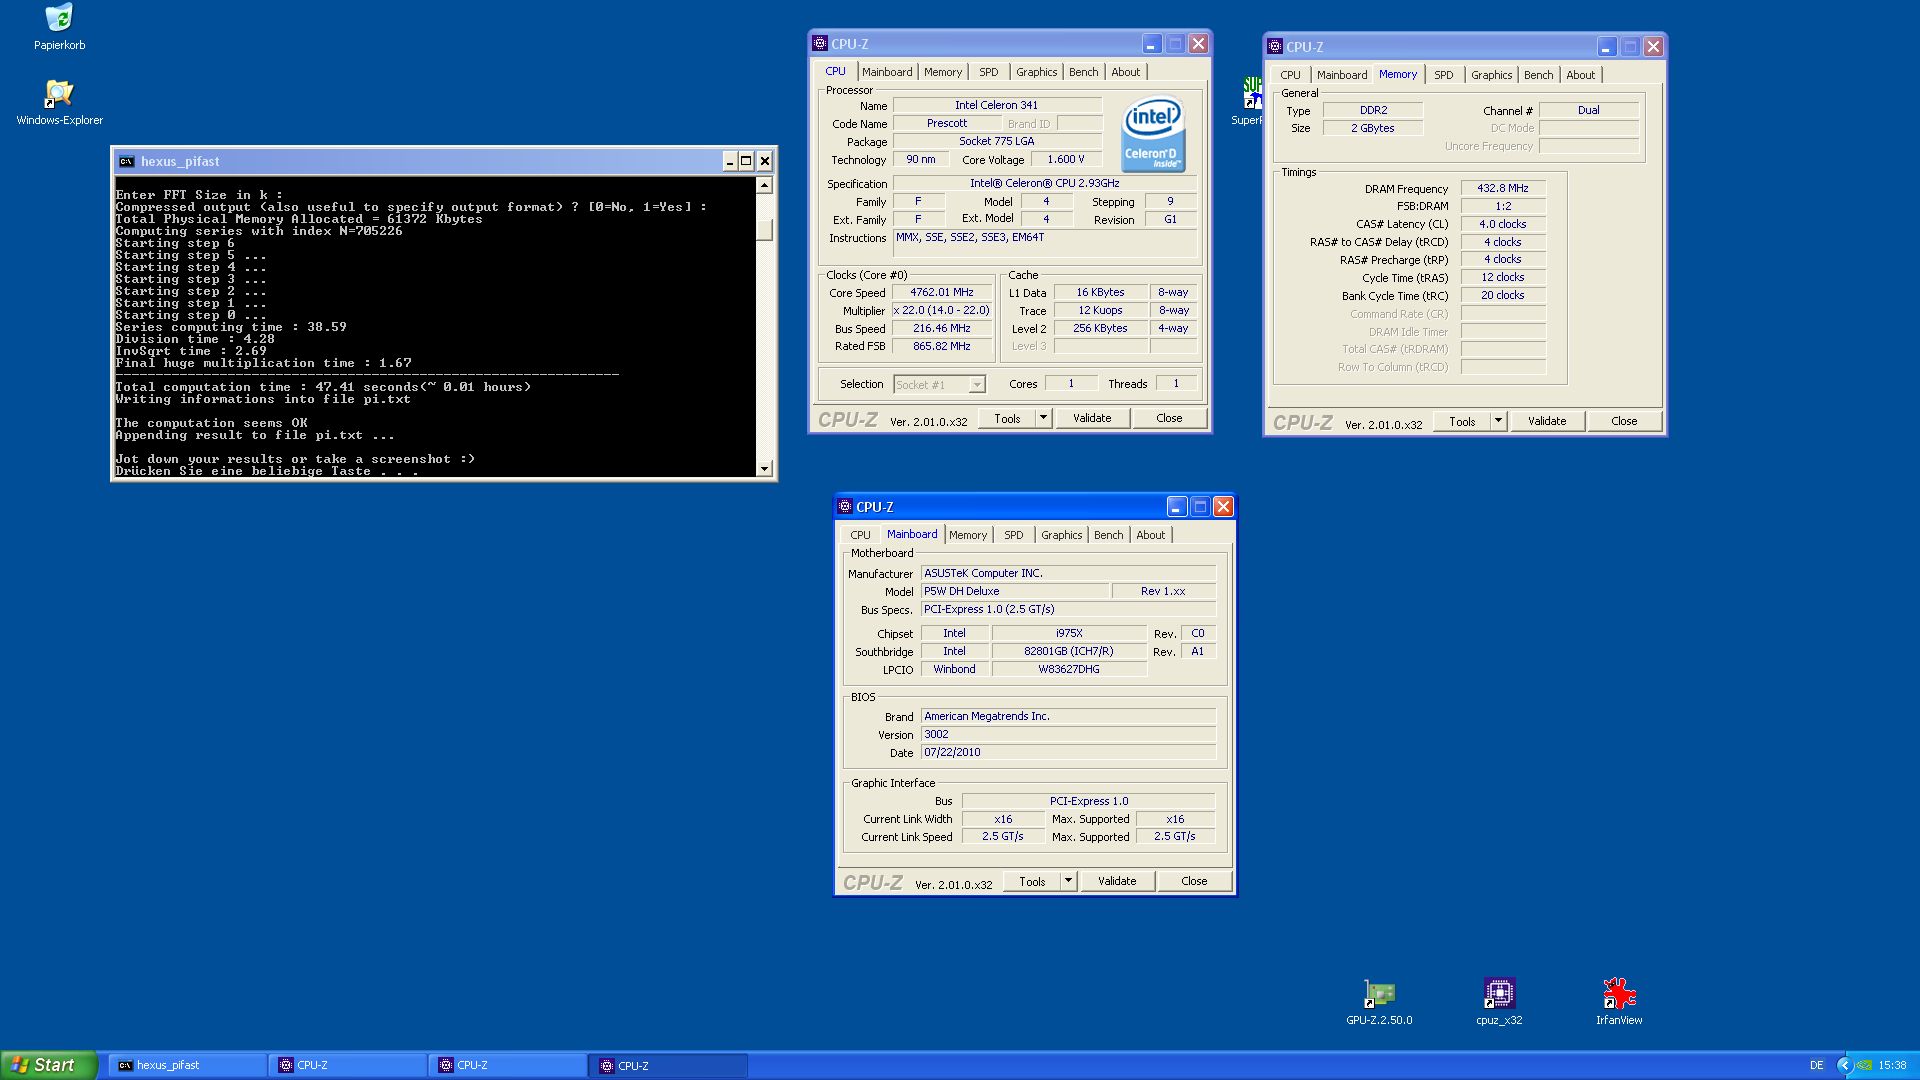
Task: Click the graphics tray icon near the clock
Action: [x=1864, y=1065]
